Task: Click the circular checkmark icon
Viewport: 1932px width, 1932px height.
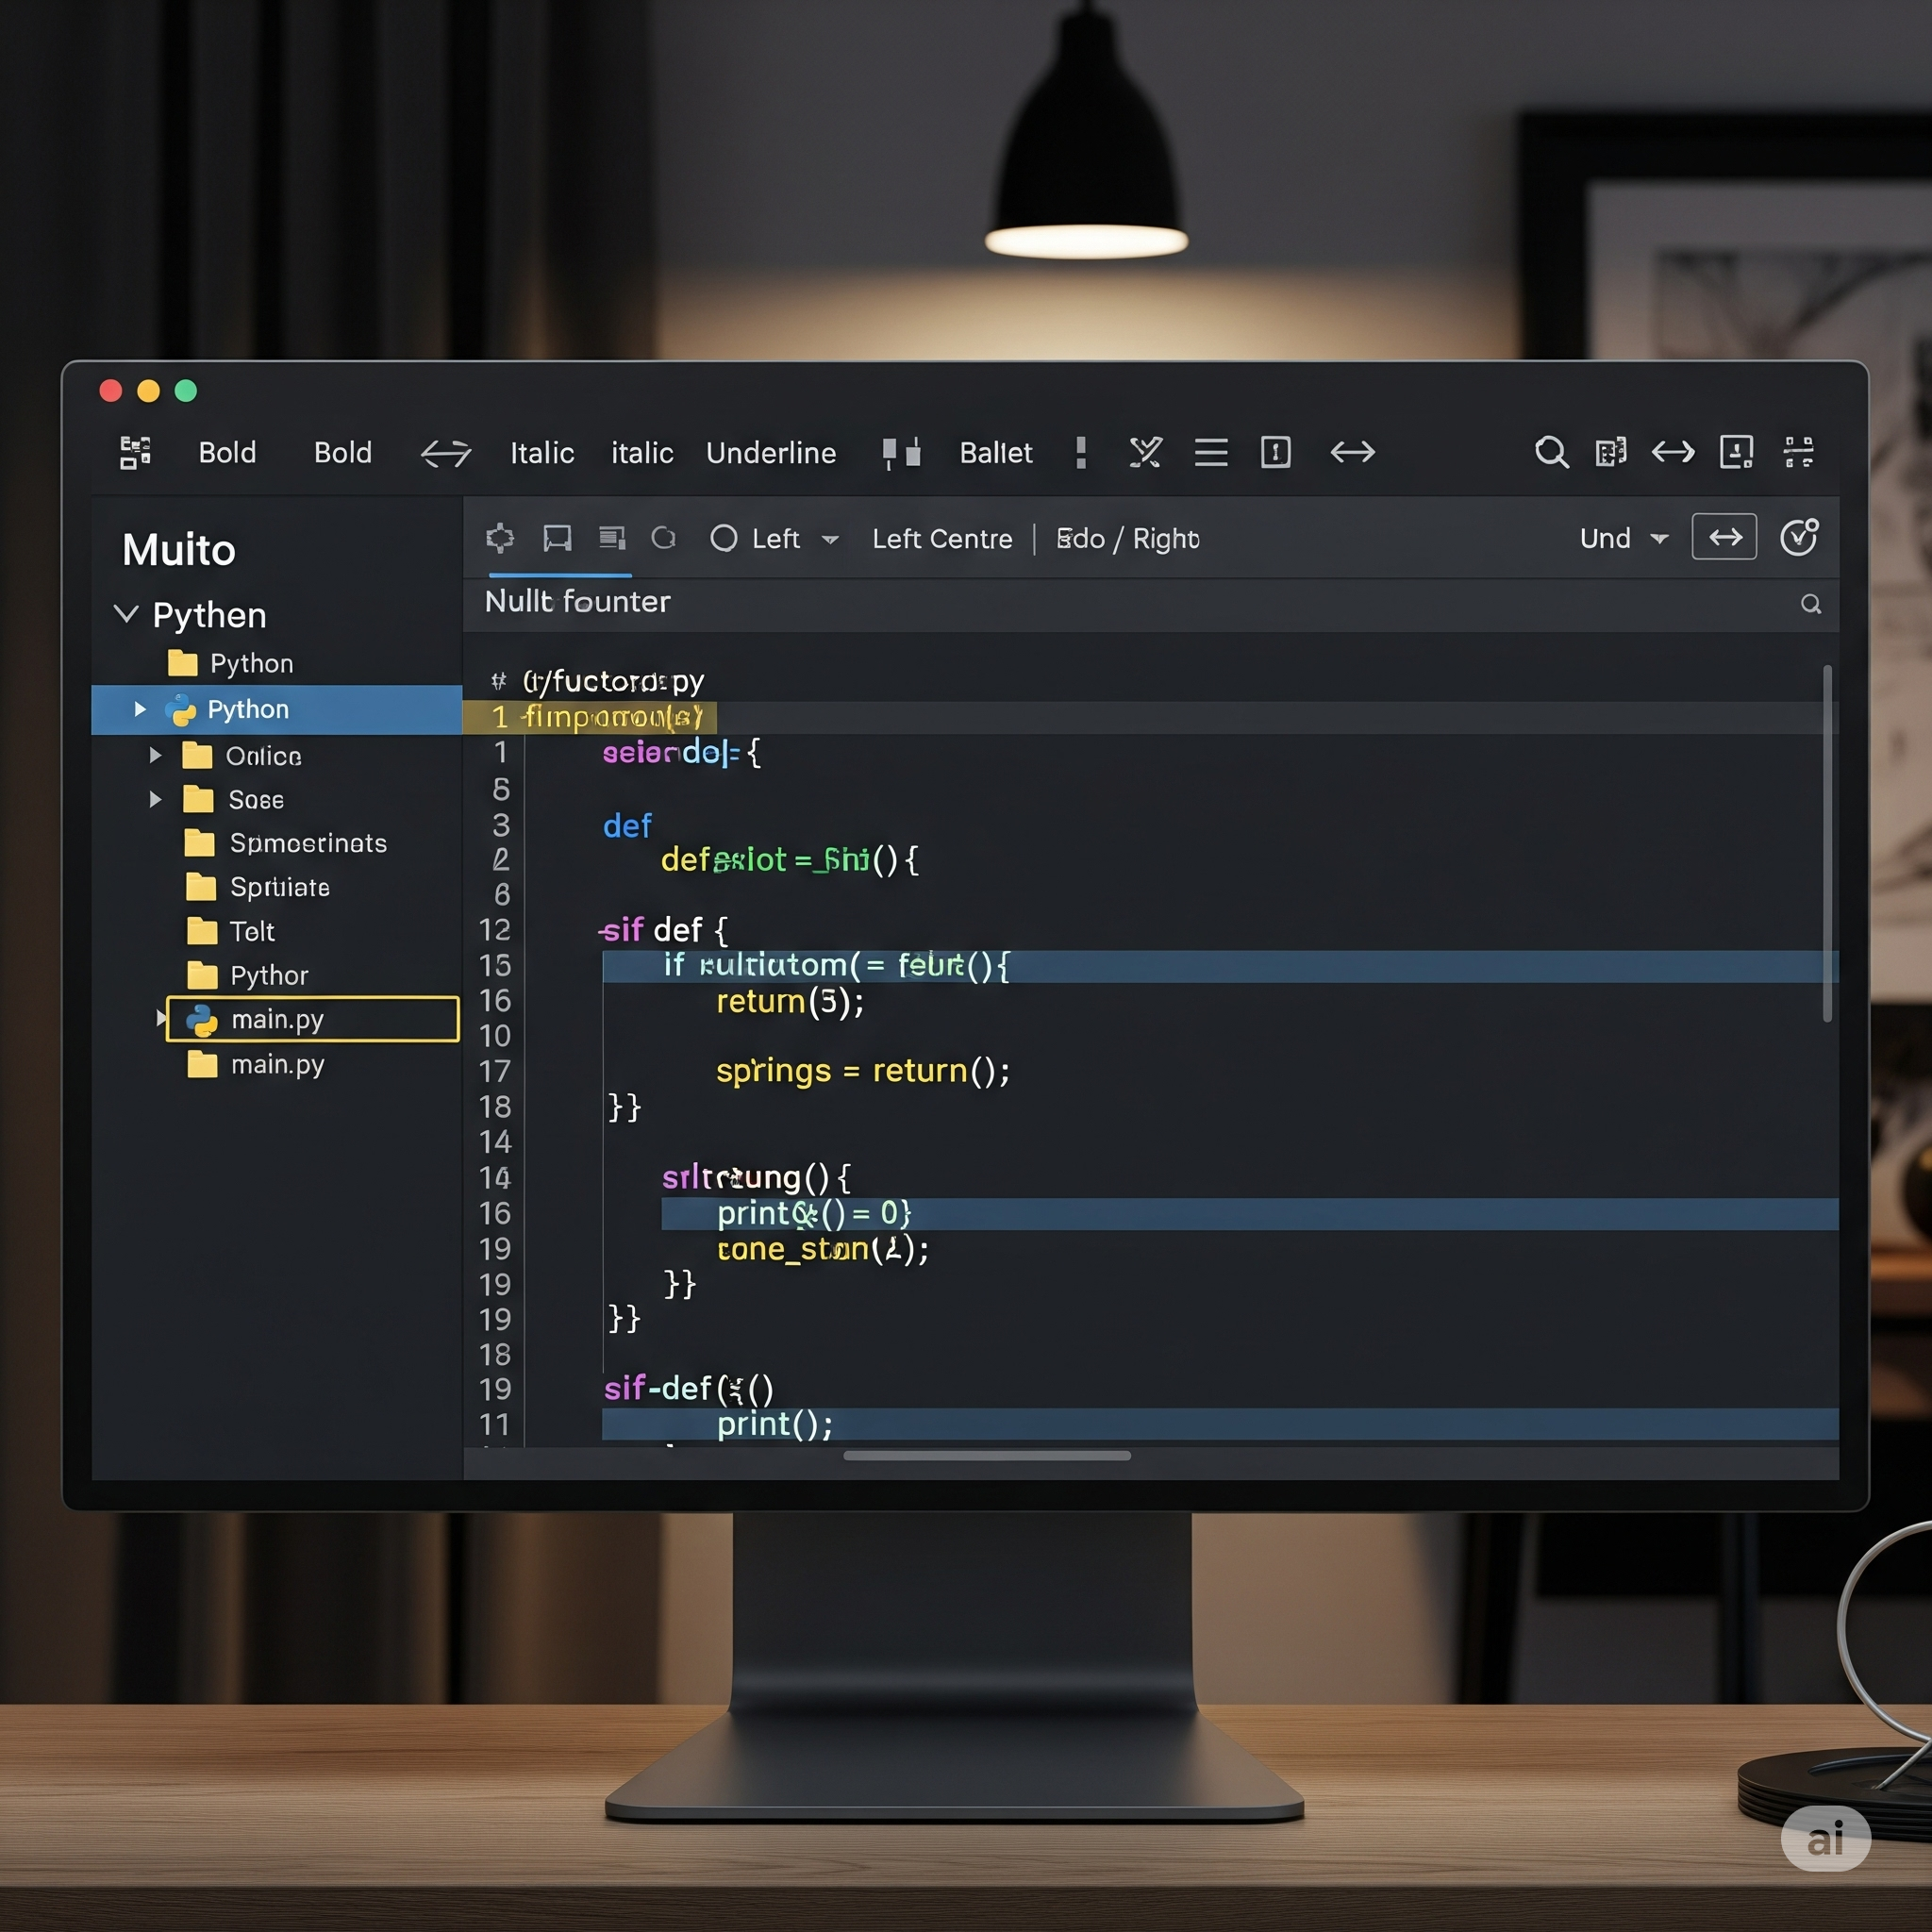Action: pyautogui.click(x=1799, y=537)
